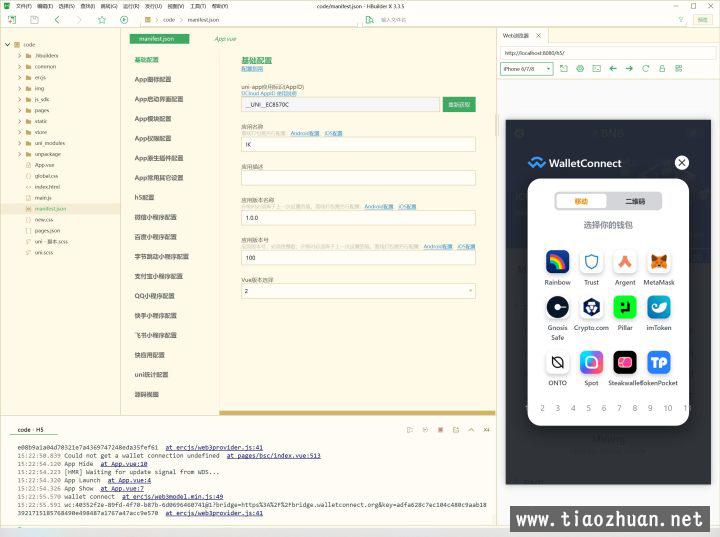Open the Run menu
The width and height of the screenshot is (720, 537).
tap(131, 6)
